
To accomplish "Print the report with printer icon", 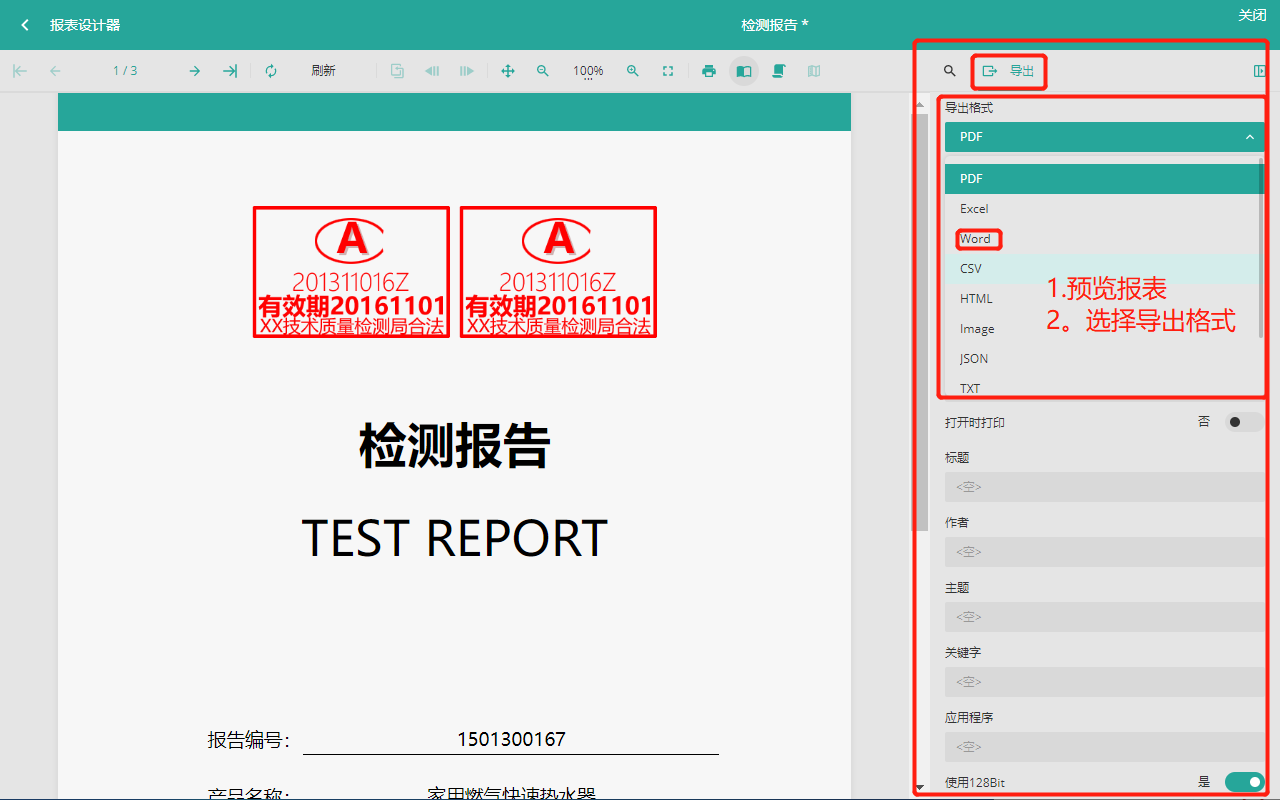I will click(x=709, y=71).
